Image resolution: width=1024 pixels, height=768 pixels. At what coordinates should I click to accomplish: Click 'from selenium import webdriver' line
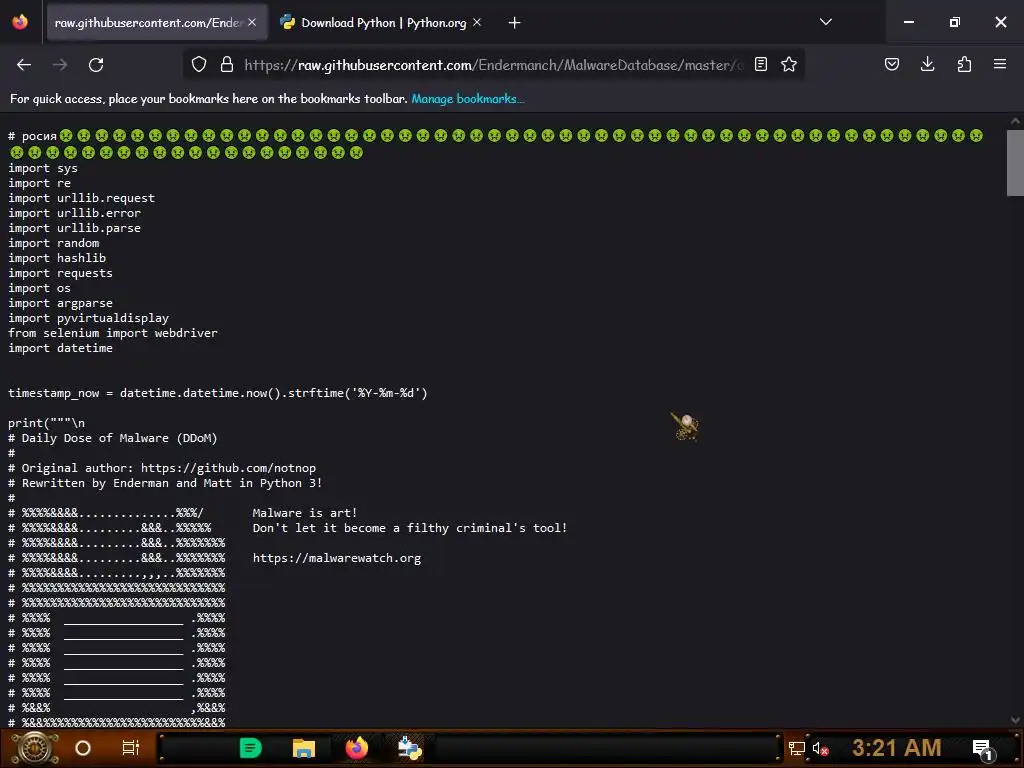[112, 333]
